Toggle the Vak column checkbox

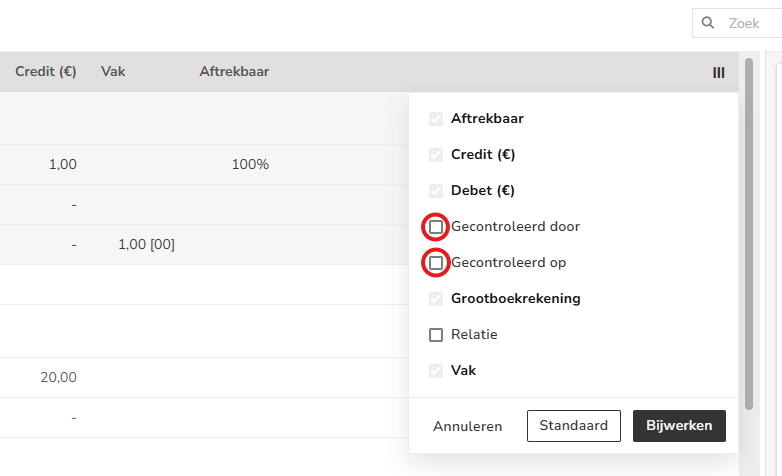pos(436,371)
